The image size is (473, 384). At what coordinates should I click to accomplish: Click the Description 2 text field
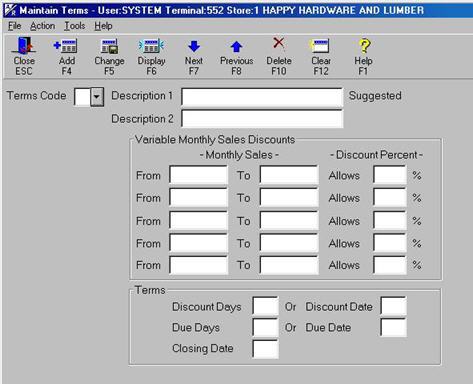click(262, 119)
